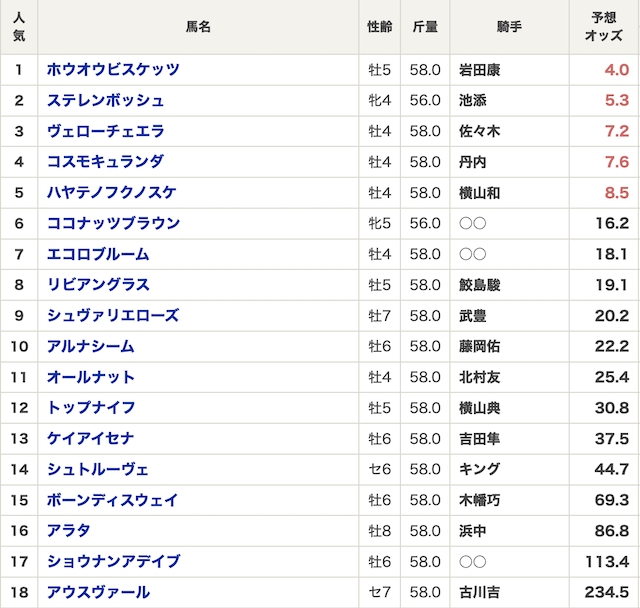Click the コスモキュランダ horse name

(106, 162)
